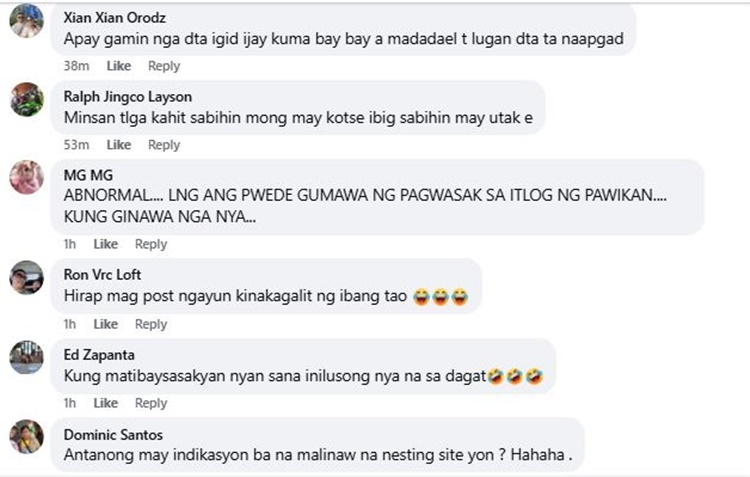Like Ralph Jingco Layson's comment
The width and height of the screenshot is (750, 477).
[119, 145]
